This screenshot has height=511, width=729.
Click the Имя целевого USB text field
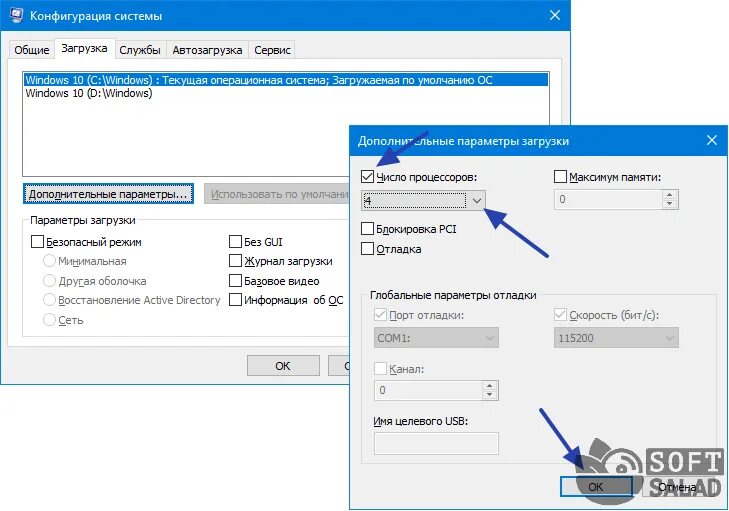click(436, 443)
